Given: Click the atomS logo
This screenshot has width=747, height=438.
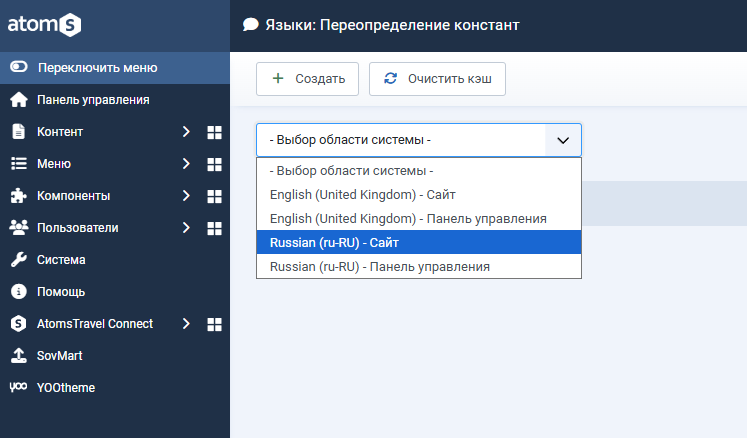Looking at the screenshot, I should (x=44, y=24).
